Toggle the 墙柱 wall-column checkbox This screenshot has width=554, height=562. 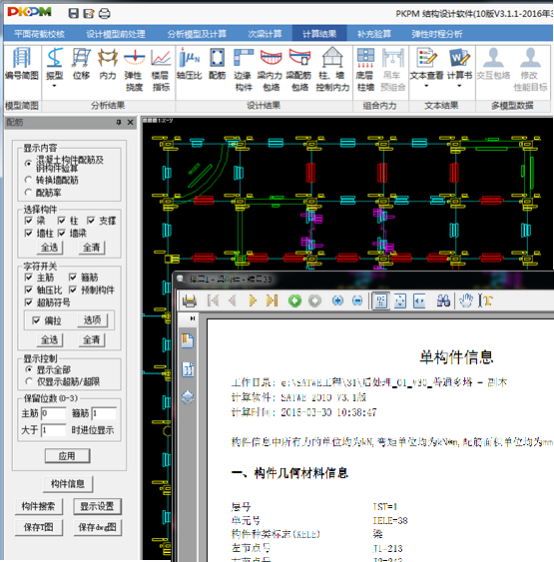(29, 233)
